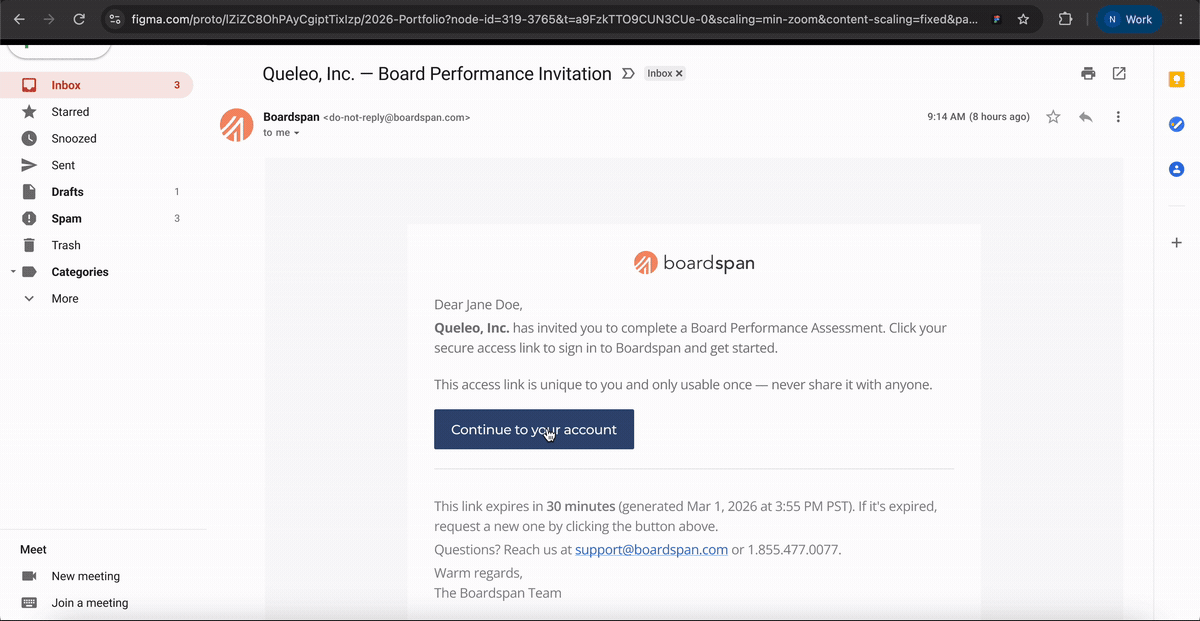
Task: Open site information icon in address bar
Action: (x=115, y=19)
